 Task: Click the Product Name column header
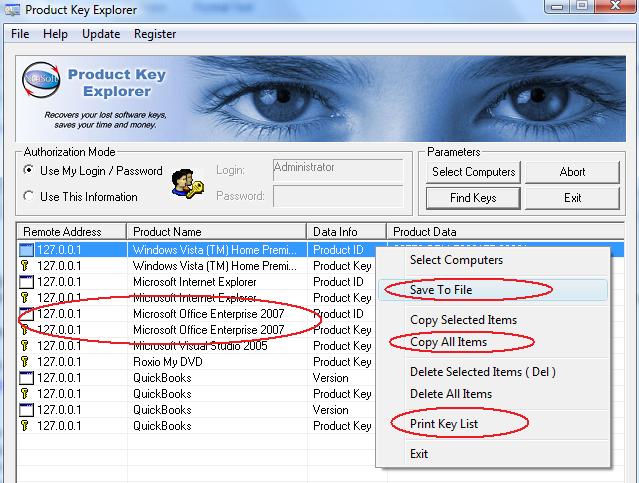click(x=216, y=232)
